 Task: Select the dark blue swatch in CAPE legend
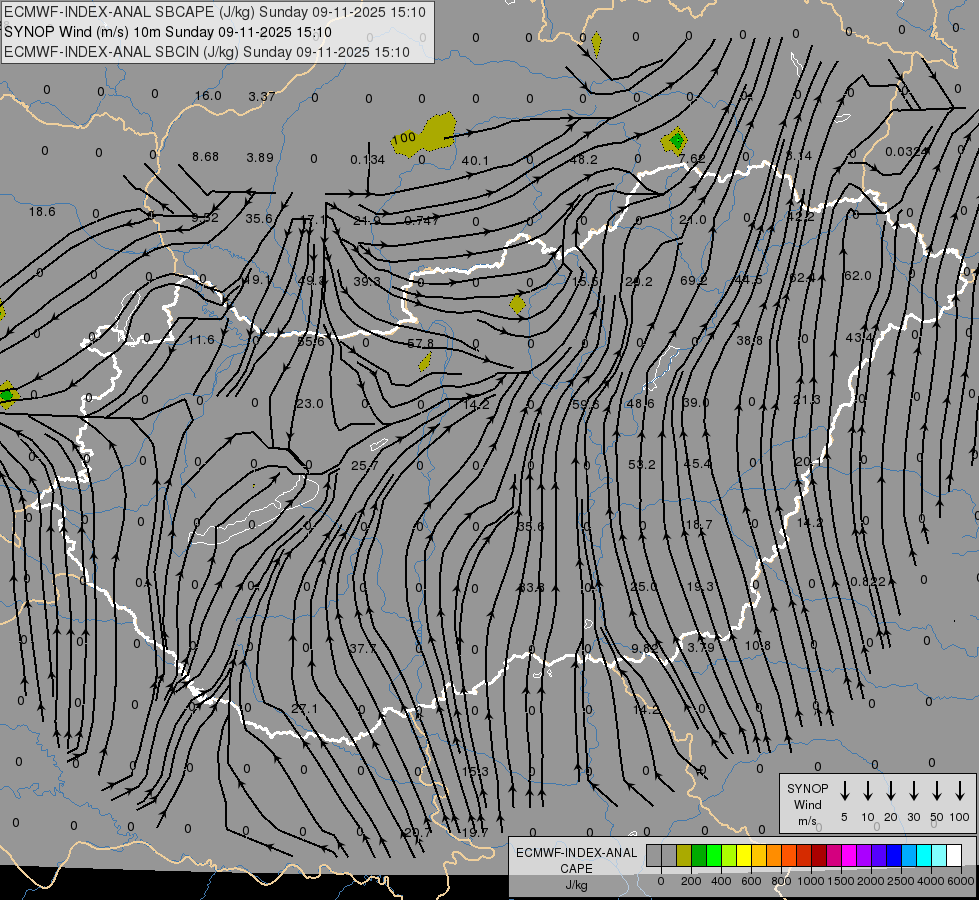(x=894, y=856)
